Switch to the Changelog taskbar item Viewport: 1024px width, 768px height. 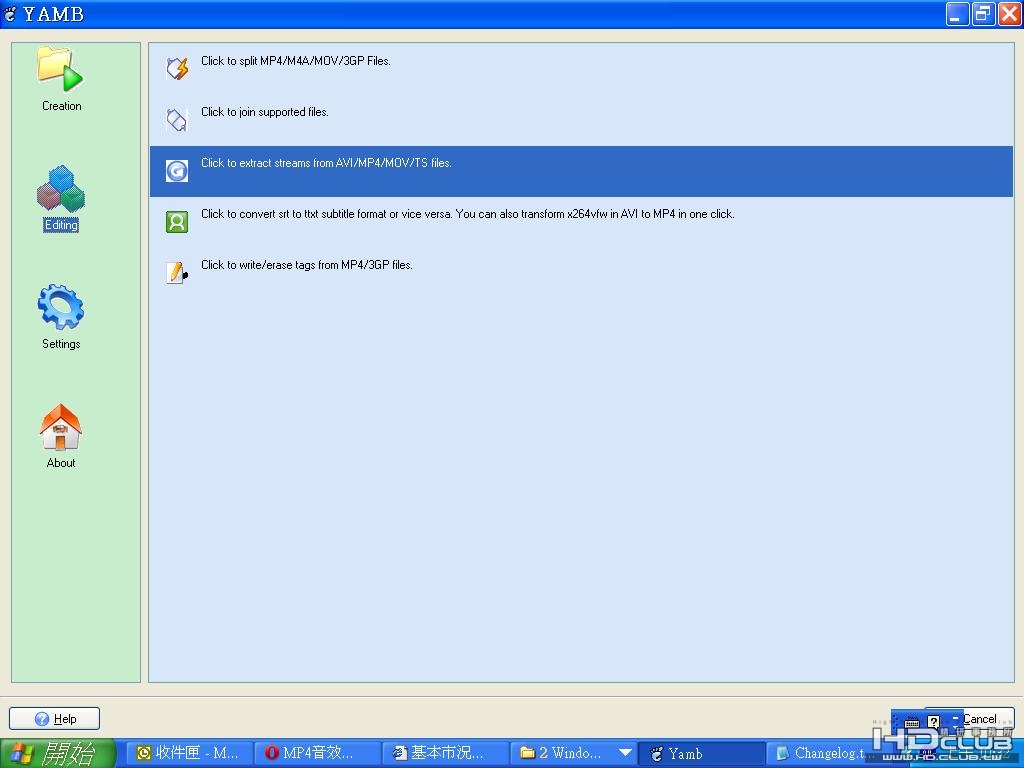[x=823, y=753]
